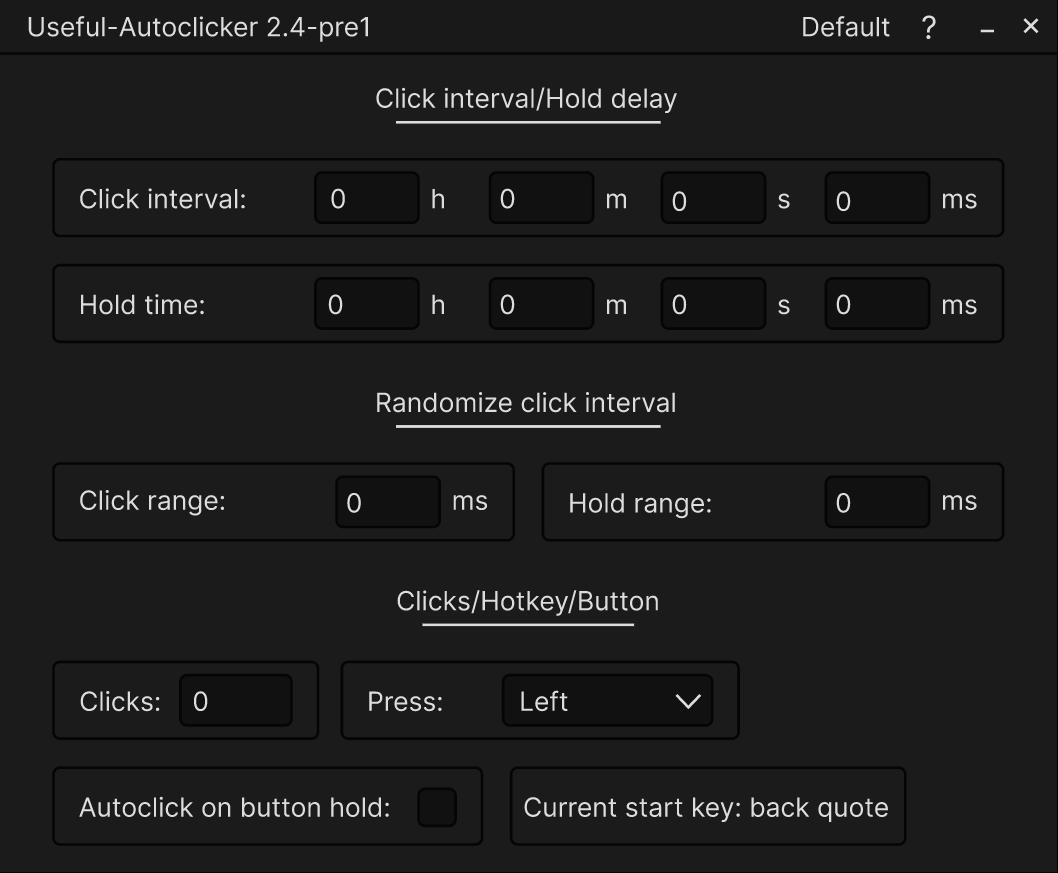Click the "Hold range:" label

tap(640, 503)
